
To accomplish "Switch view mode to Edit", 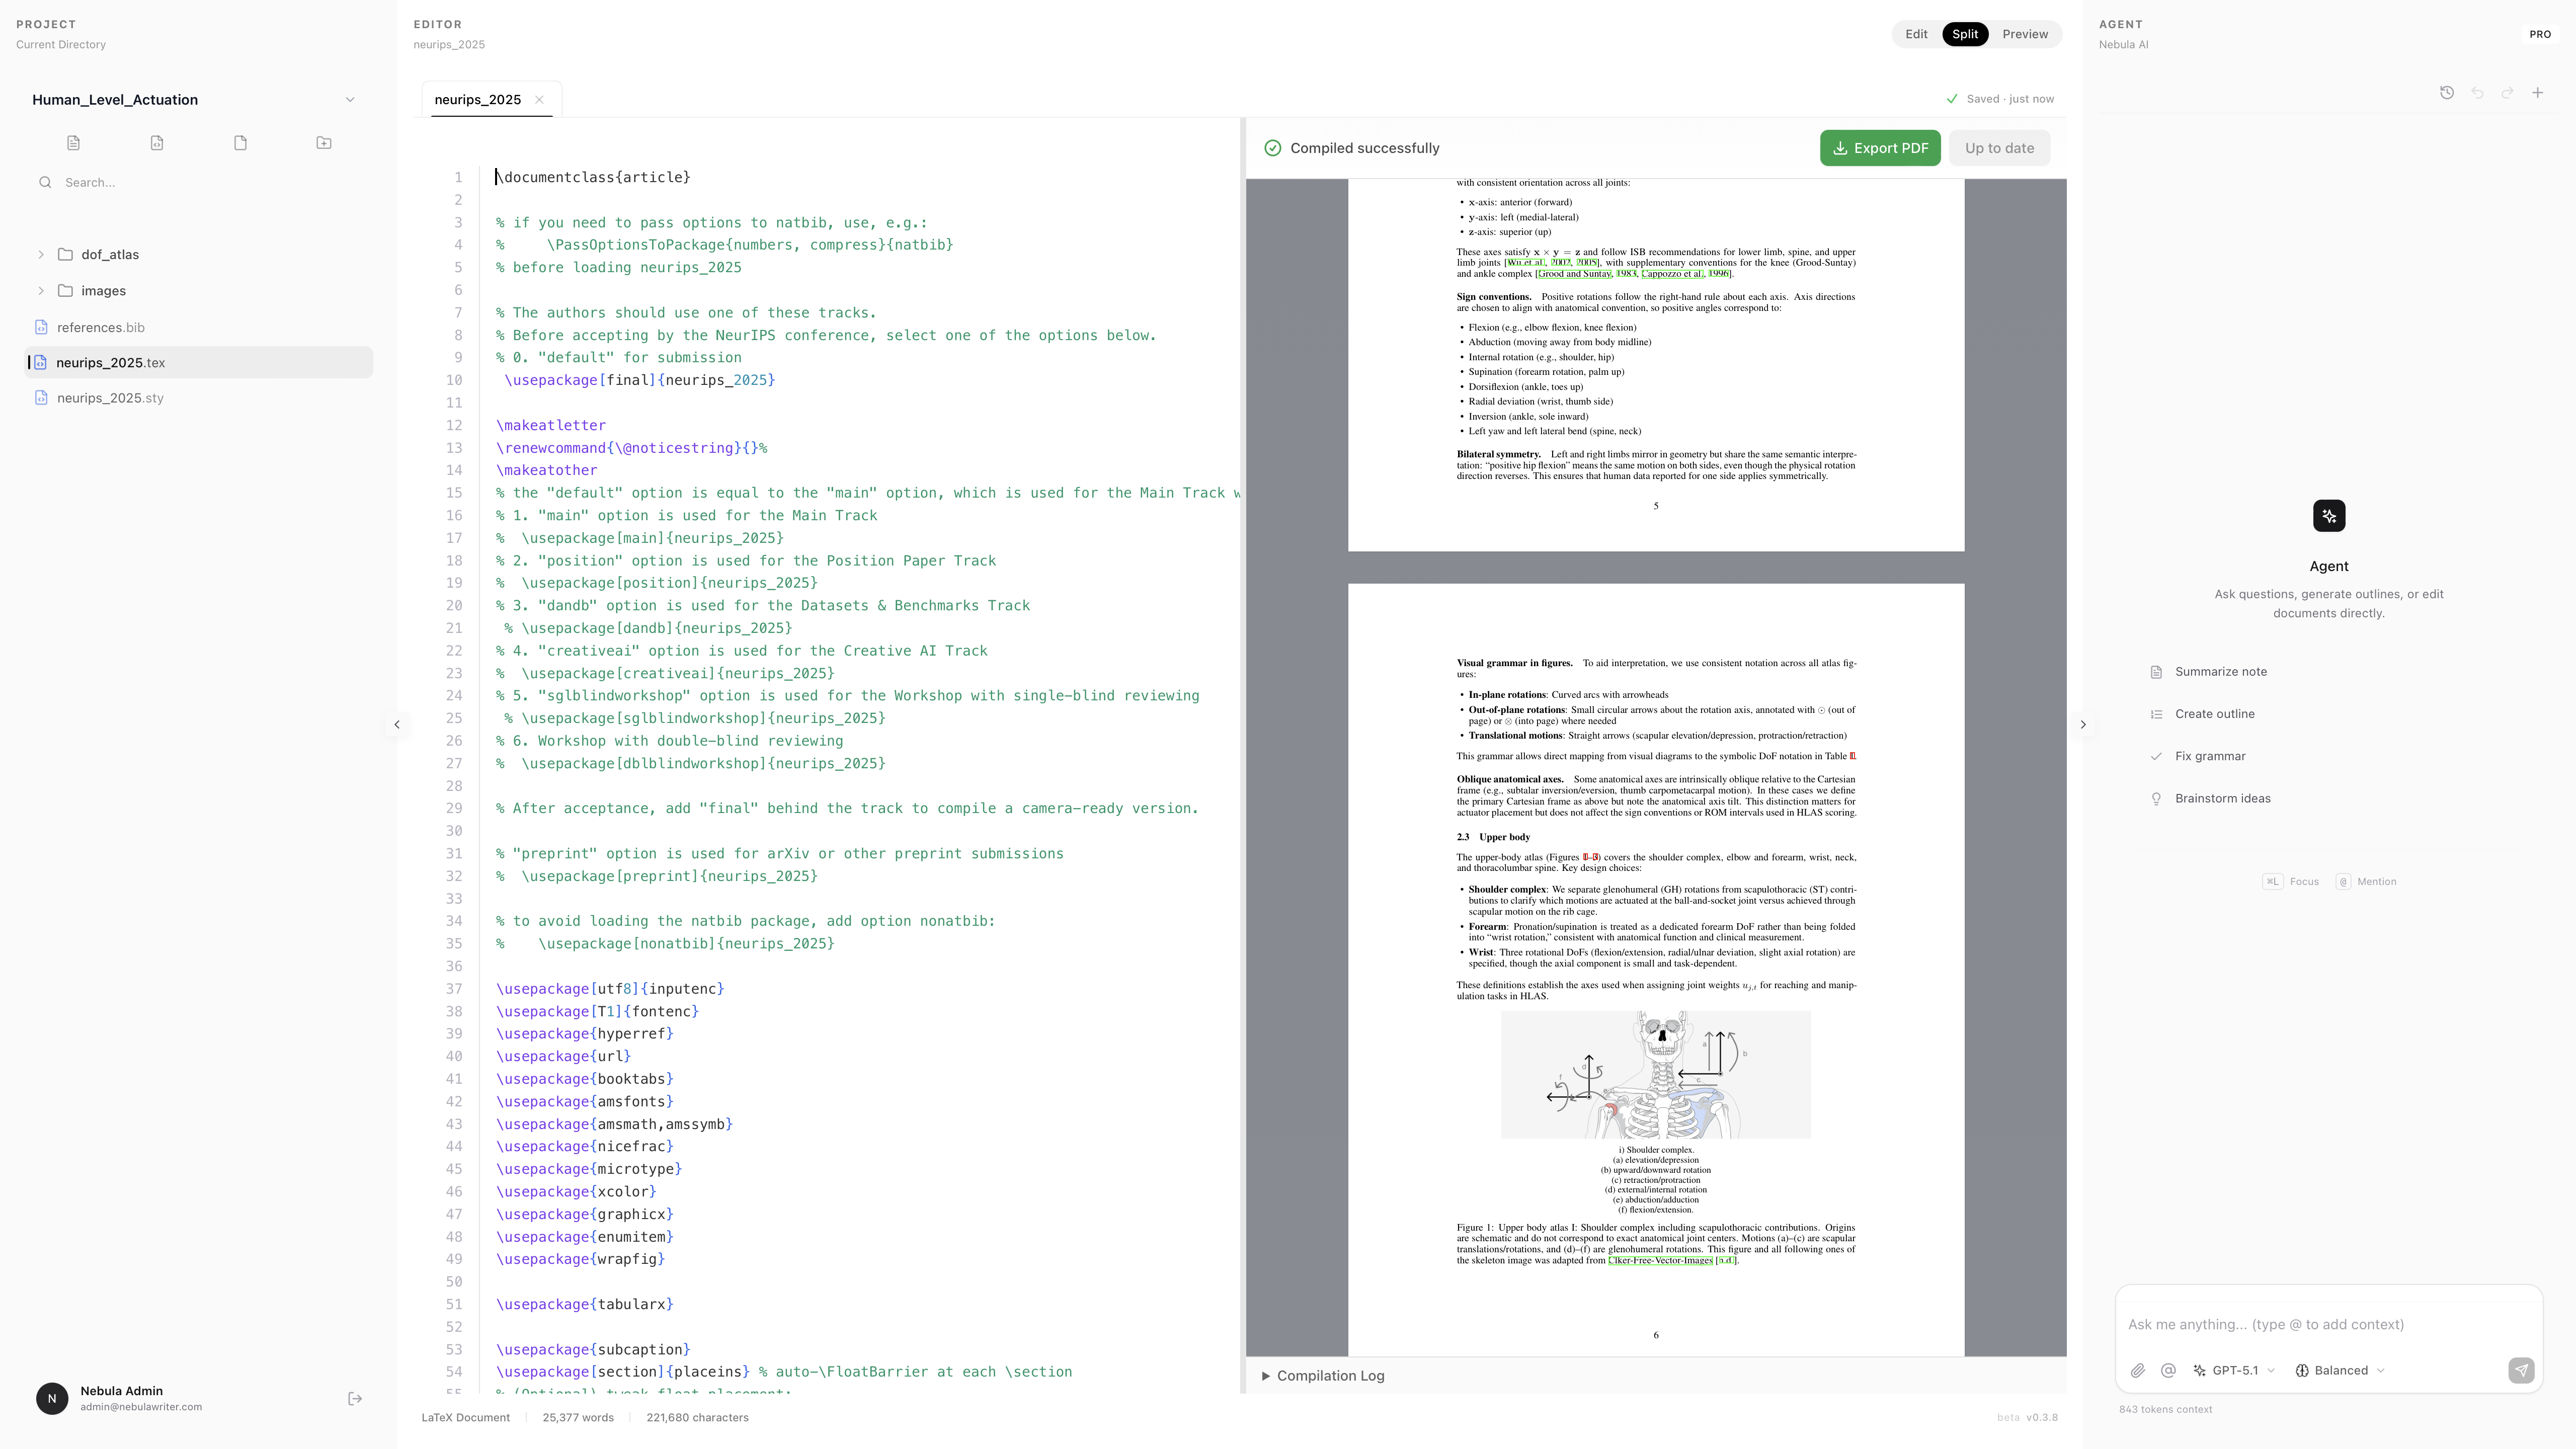I will (1916, 34).
